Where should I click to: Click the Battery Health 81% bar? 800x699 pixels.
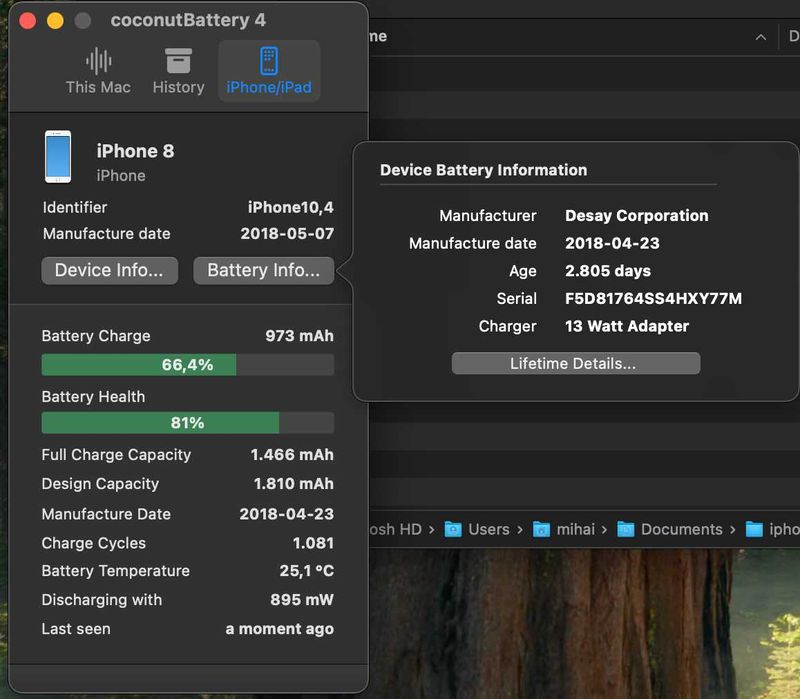click(x=187, y=423)
